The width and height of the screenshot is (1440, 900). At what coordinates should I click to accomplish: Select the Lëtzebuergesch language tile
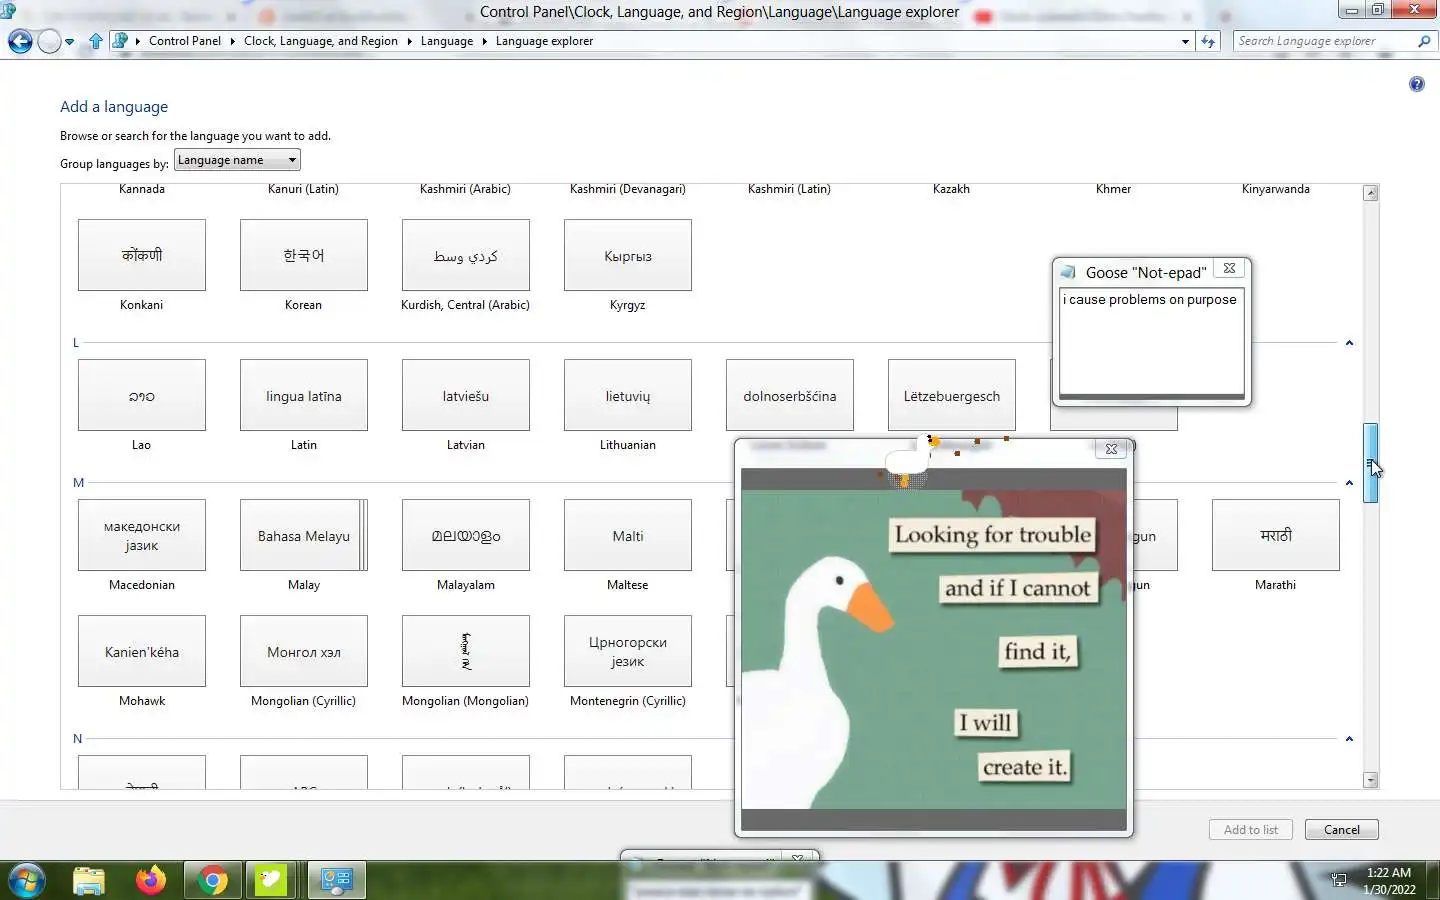pyautogui.click(x=952, y=395)
